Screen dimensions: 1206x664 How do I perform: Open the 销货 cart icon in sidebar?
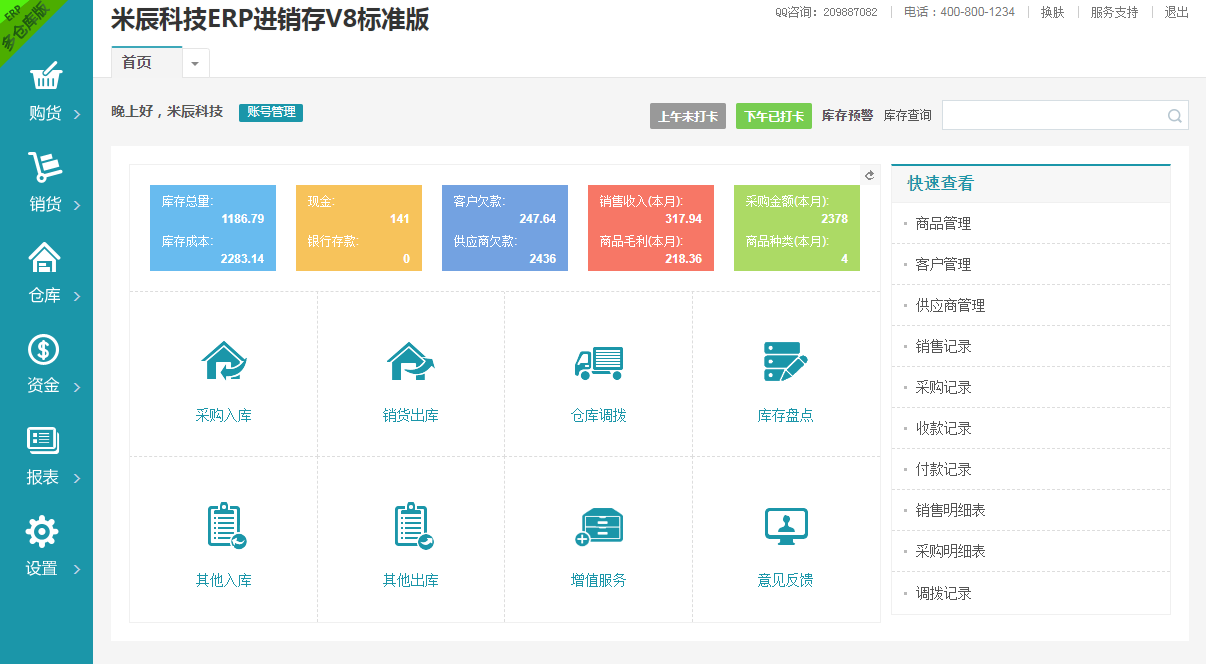pyautogui.click(x=45, y=168)
